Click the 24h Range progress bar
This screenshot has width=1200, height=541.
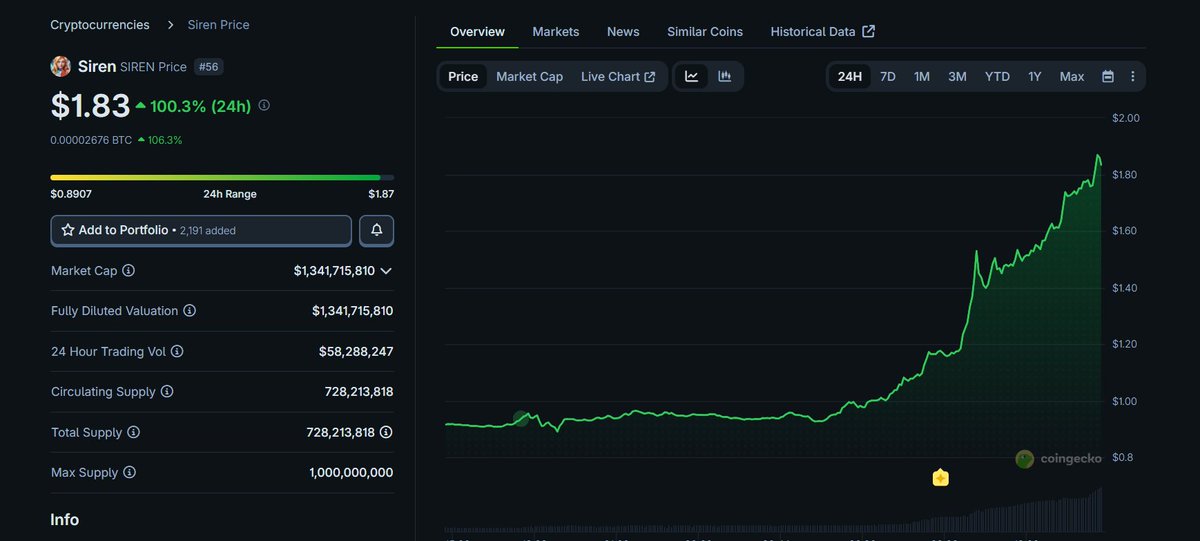(x=222, y=177)
